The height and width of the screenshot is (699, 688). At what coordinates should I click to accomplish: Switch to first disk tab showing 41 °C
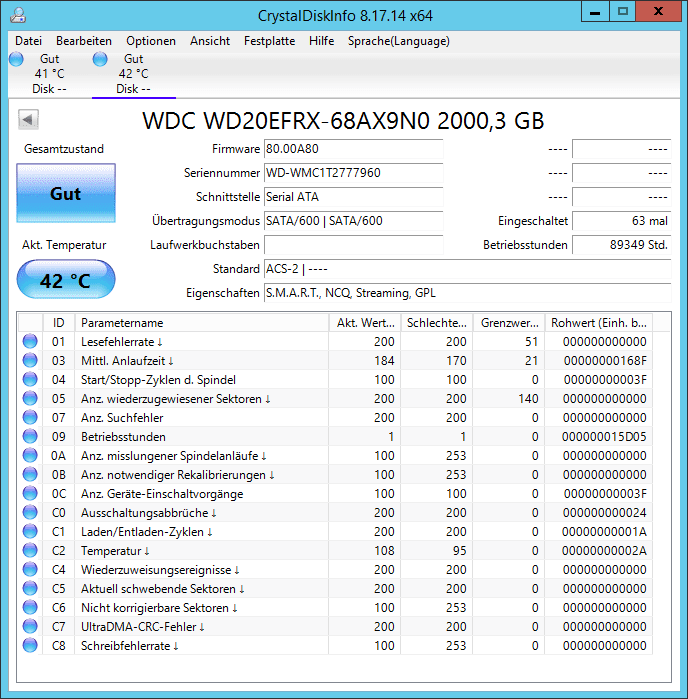click(49, 74)
